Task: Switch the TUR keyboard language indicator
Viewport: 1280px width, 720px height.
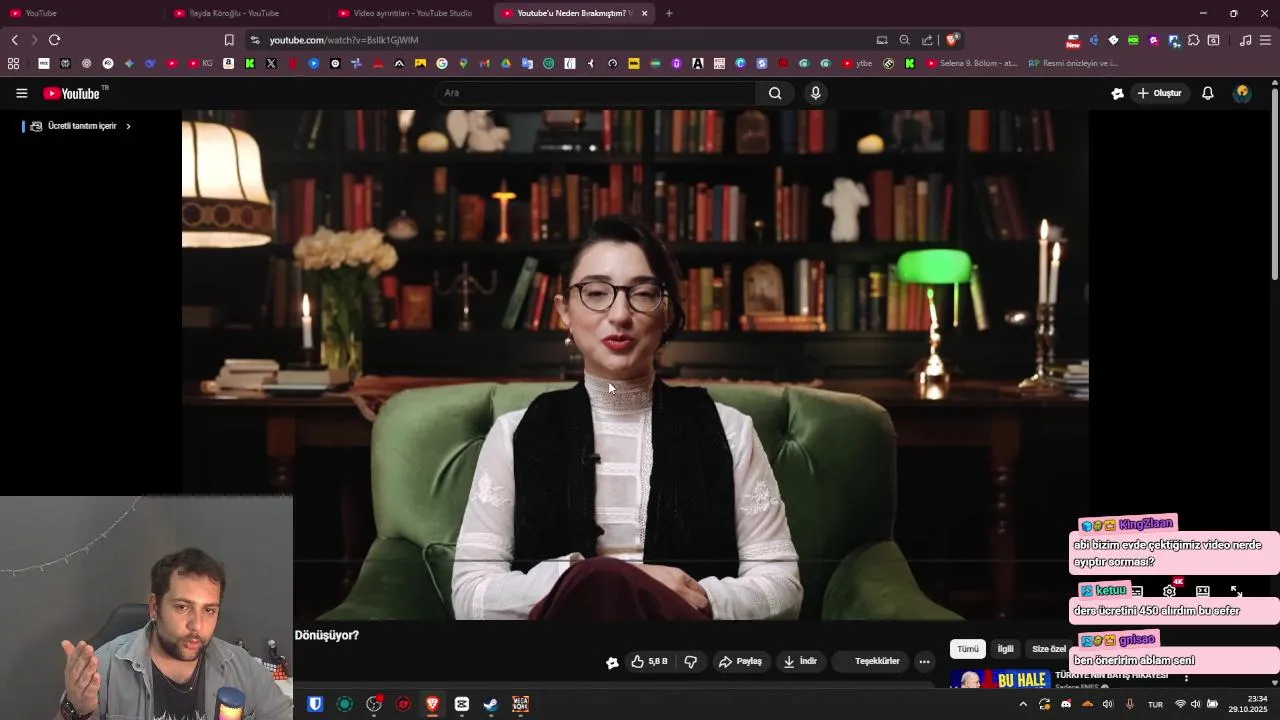Action: [1155, 704]
